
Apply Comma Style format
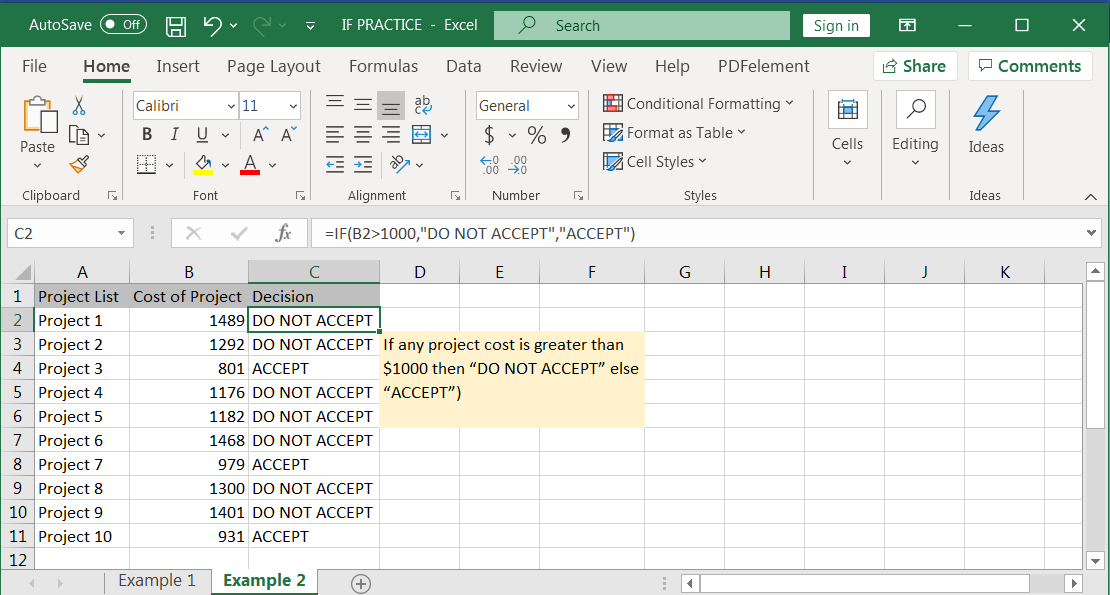566,134
